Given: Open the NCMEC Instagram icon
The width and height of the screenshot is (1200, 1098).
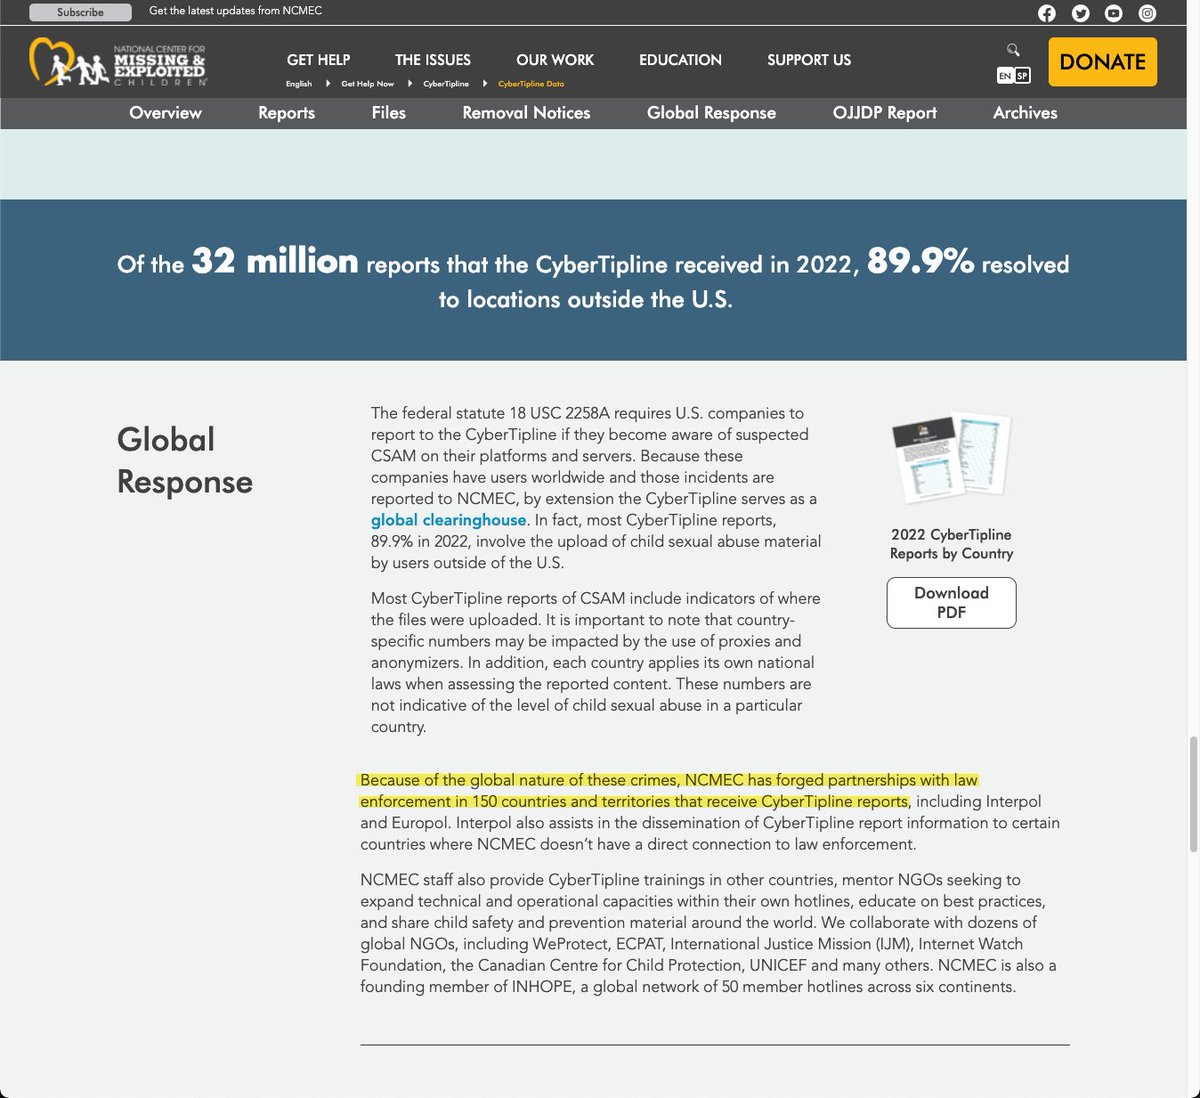Looking at the screenshot, I should click(x=1147, y=13).
